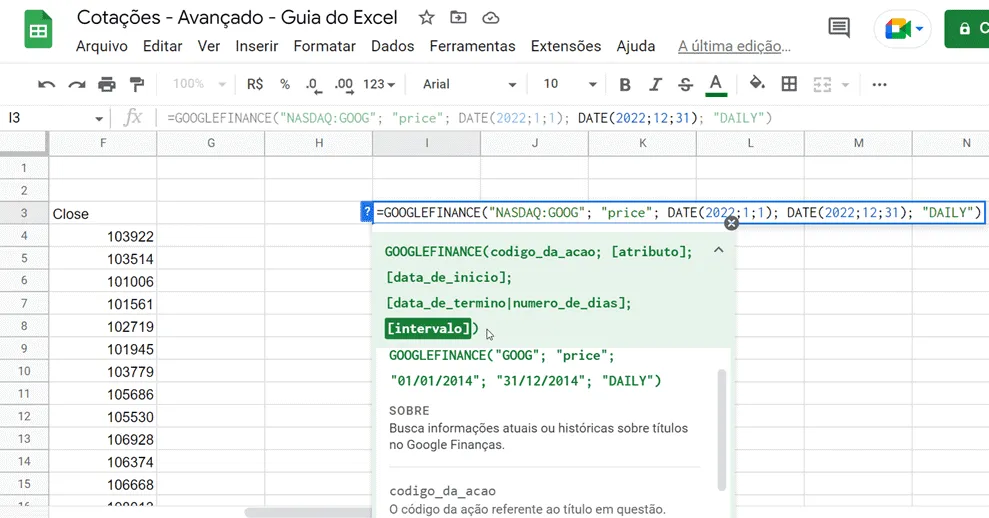Open the Extensões menu
This screenshot has height=518, width=989.
tap(566, 46)
